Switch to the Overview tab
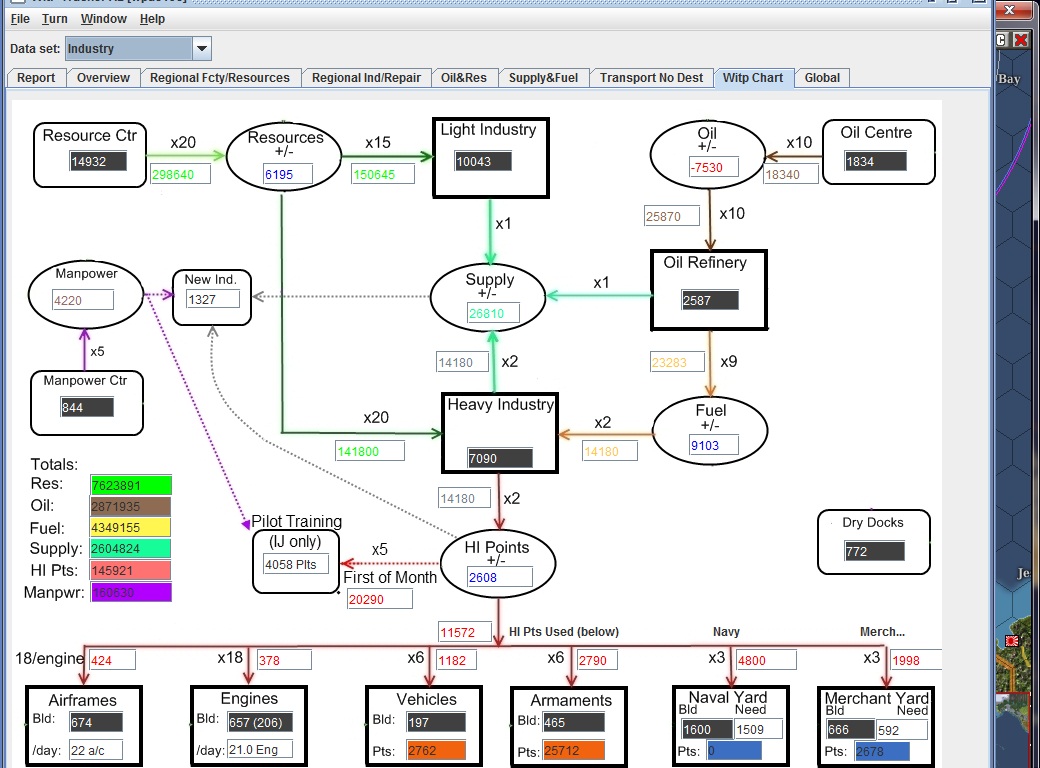The height and width of the screenshot is (768, 1040). pyautogui.click(x=103, y=78)
